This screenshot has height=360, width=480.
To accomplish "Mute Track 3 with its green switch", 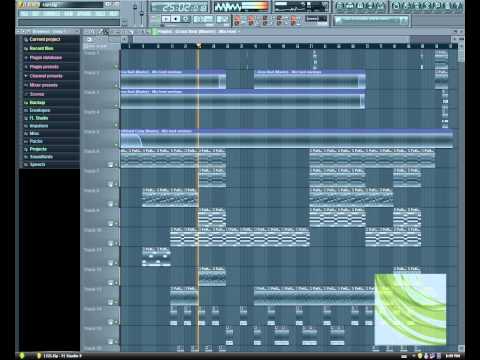I will 116,105.
